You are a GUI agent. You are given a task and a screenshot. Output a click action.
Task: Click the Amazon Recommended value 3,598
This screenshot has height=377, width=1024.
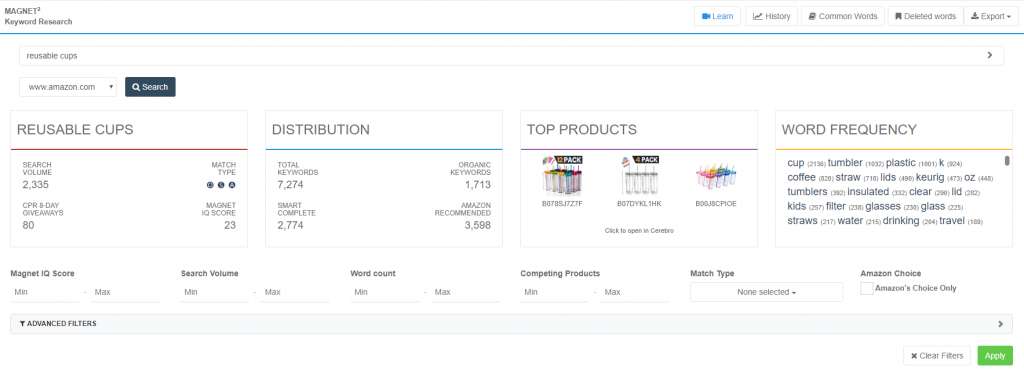pos(477,225)
